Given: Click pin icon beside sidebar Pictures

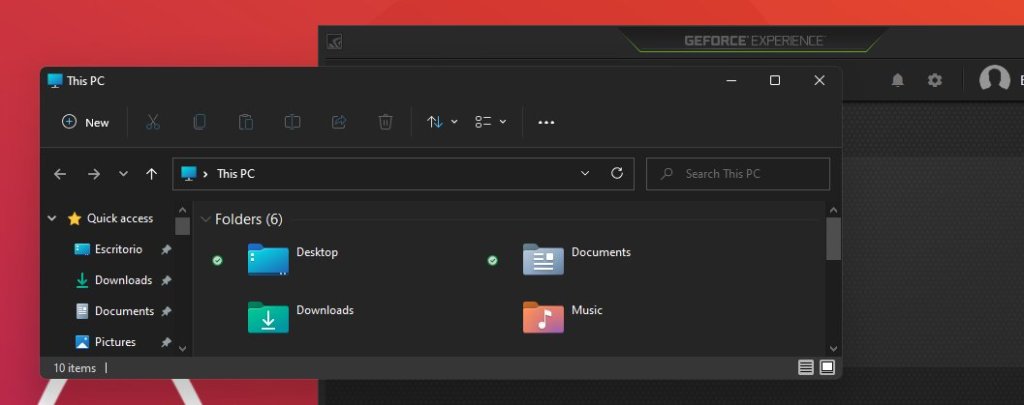Looking at the screenshot, I should click(x=166, y=342).
